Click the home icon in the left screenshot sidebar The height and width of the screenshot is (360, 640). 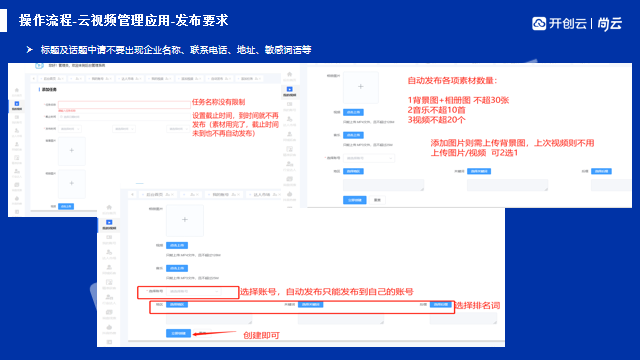(17, 90)
